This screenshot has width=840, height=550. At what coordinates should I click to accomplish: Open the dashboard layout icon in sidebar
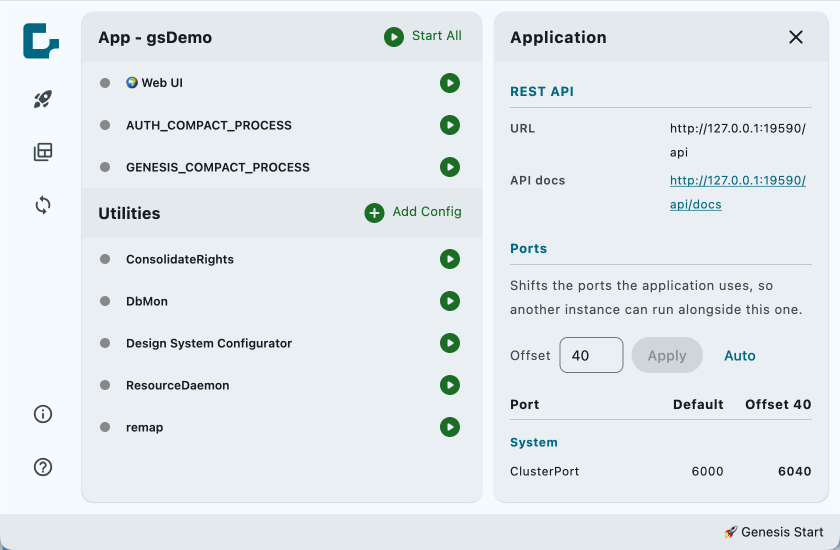click(43, 152)
